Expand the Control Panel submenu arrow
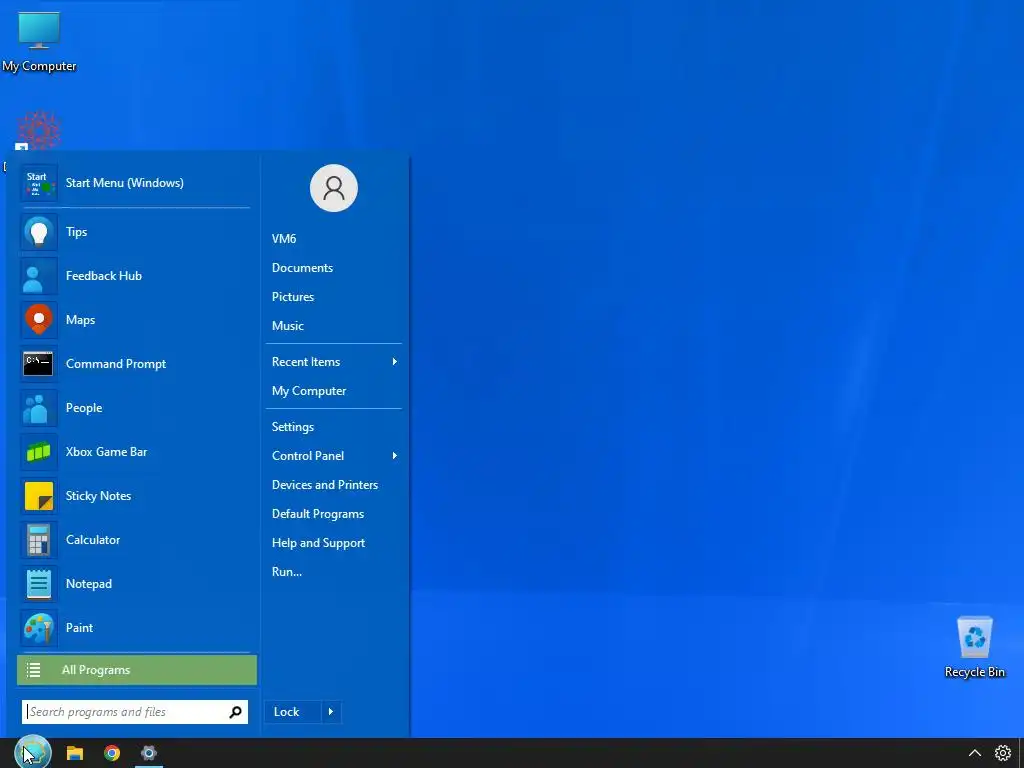1024x768 pixels. [394, 456]
